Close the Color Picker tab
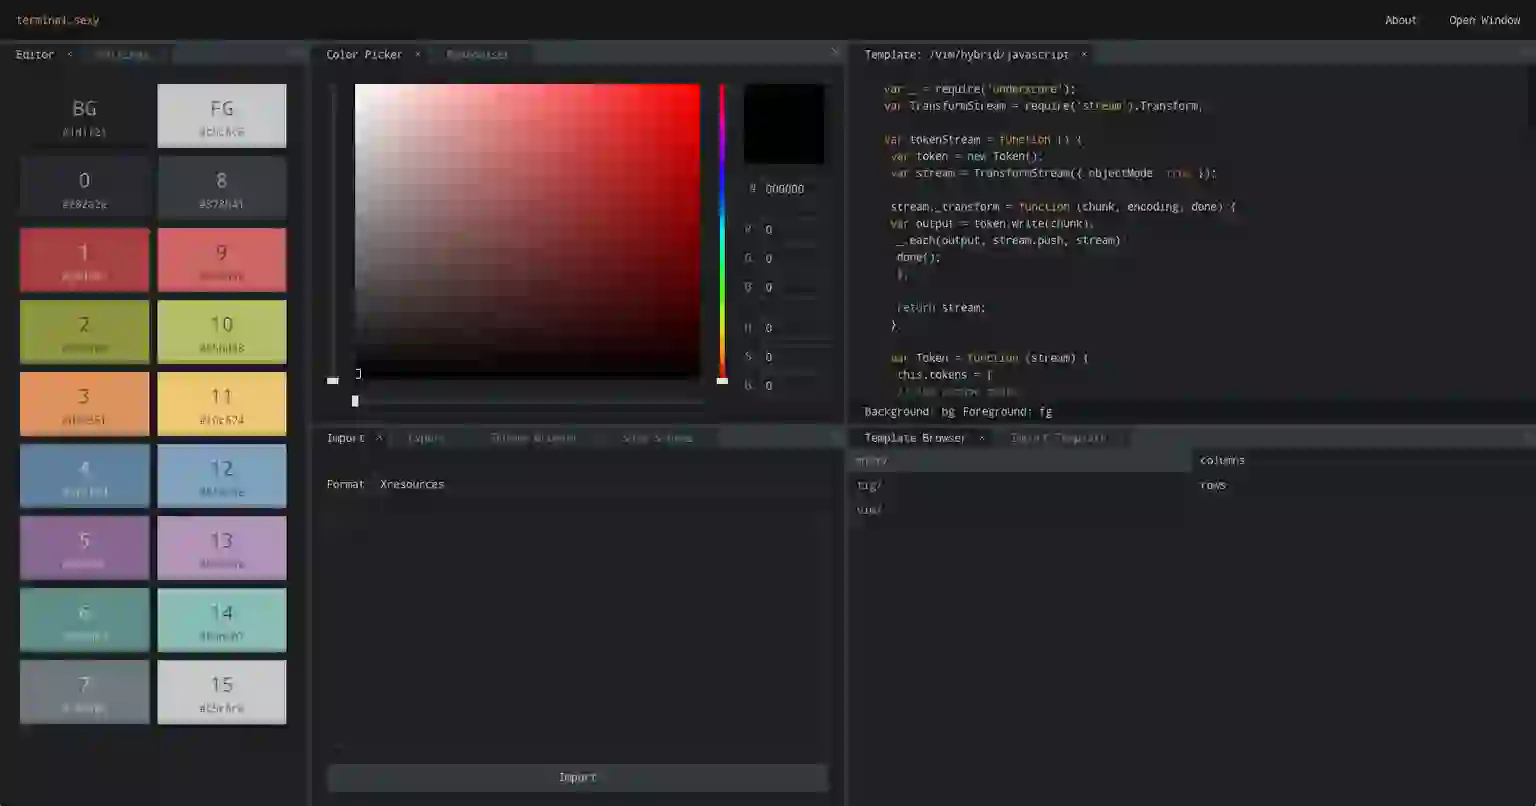Viewport: 1536px width, 806px height. tap(418, 55)
